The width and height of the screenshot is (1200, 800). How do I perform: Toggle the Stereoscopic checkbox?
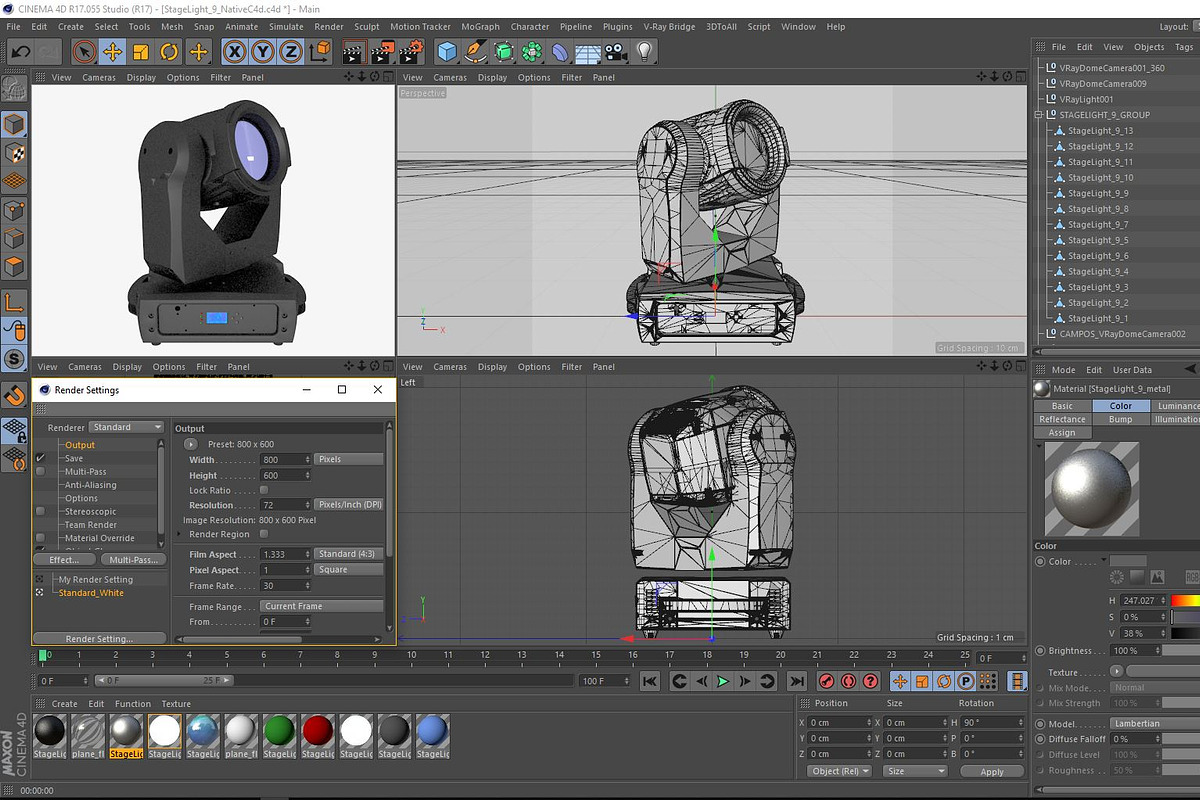click(40, 511)
